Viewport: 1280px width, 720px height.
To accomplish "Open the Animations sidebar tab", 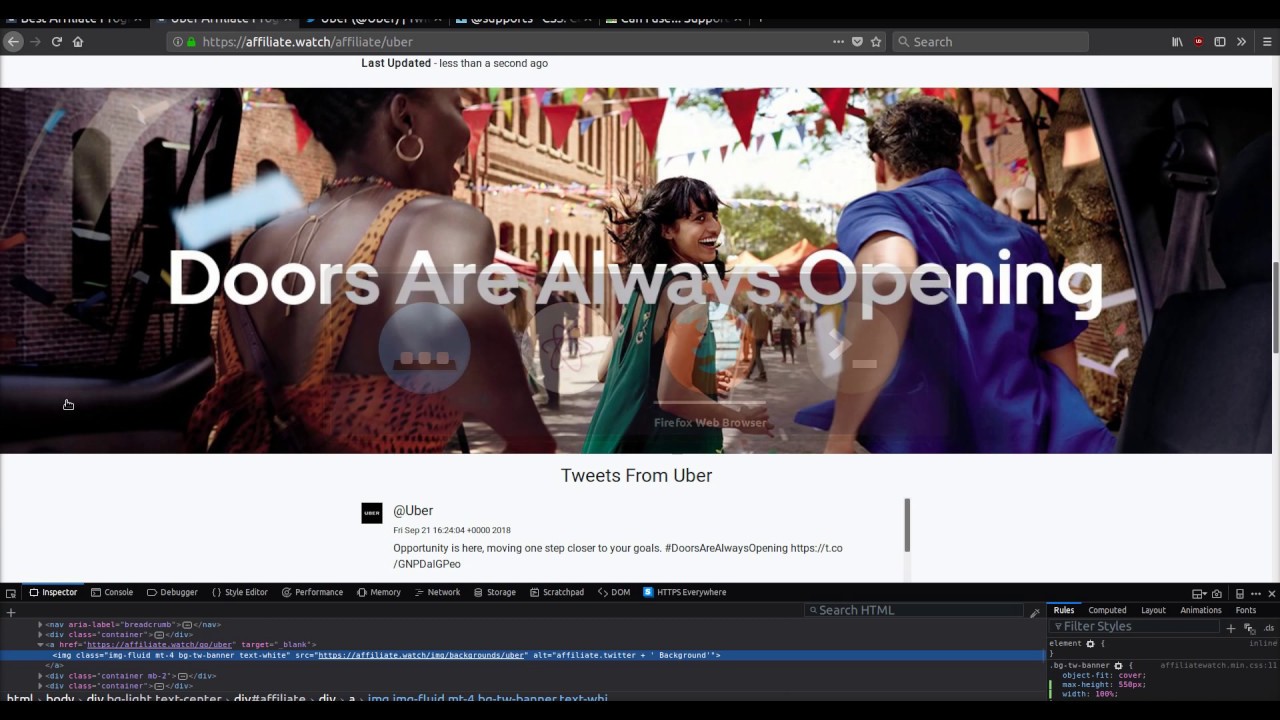I will coord(1201,610).
